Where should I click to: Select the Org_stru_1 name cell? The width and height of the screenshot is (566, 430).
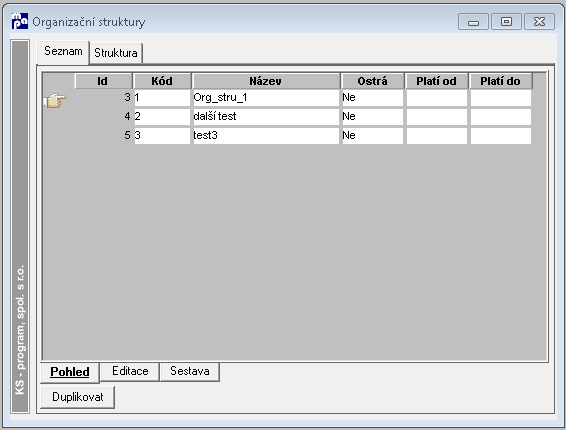pyautogui.click(x=266, y=98)
